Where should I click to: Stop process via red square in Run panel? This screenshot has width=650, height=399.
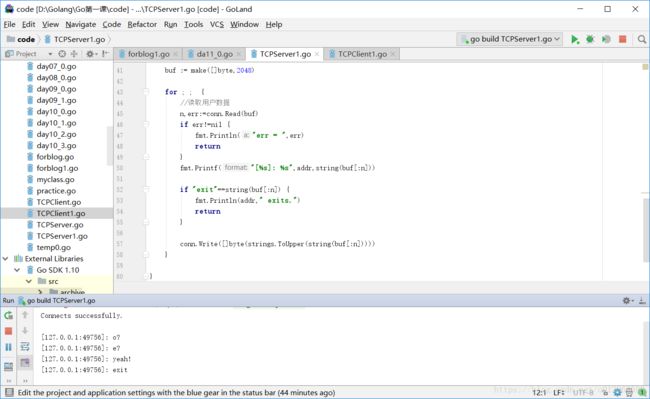tap(8, 331)
